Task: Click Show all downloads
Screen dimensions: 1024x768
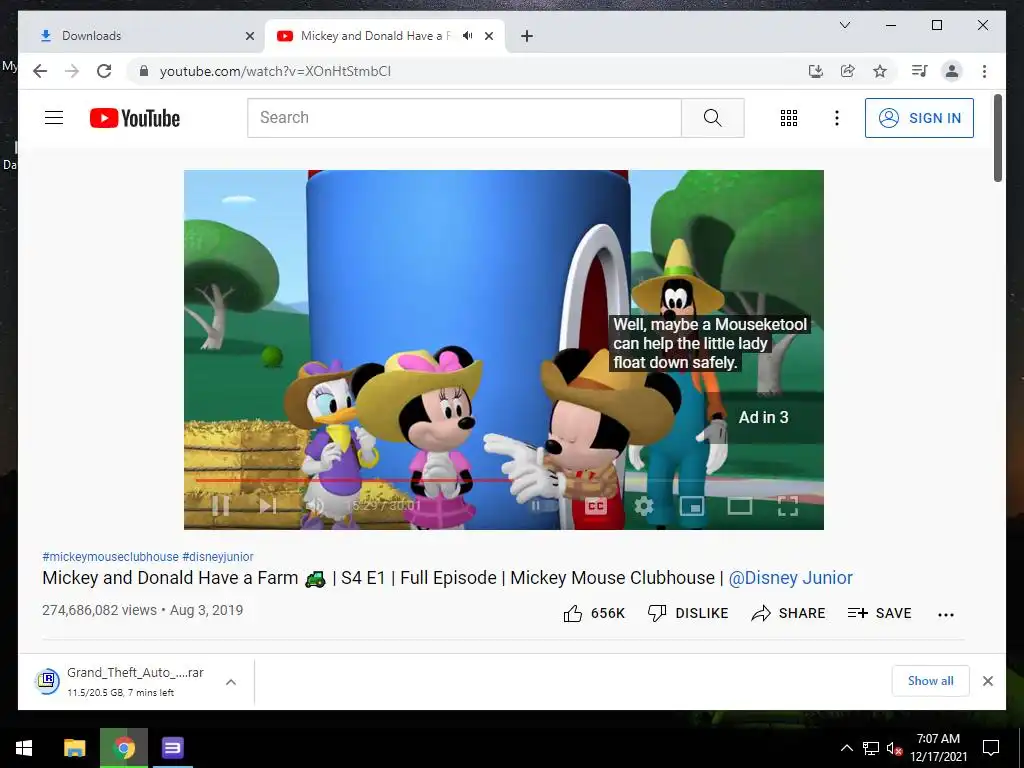Action: (x=931, y=681)
